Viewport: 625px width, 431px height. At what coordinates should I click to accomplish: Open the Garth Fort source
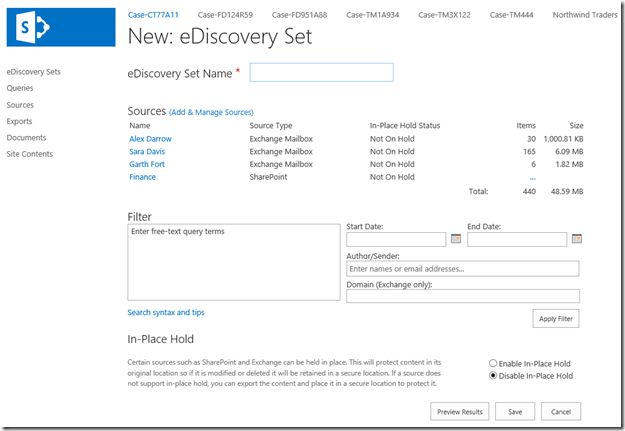point(147,164)
